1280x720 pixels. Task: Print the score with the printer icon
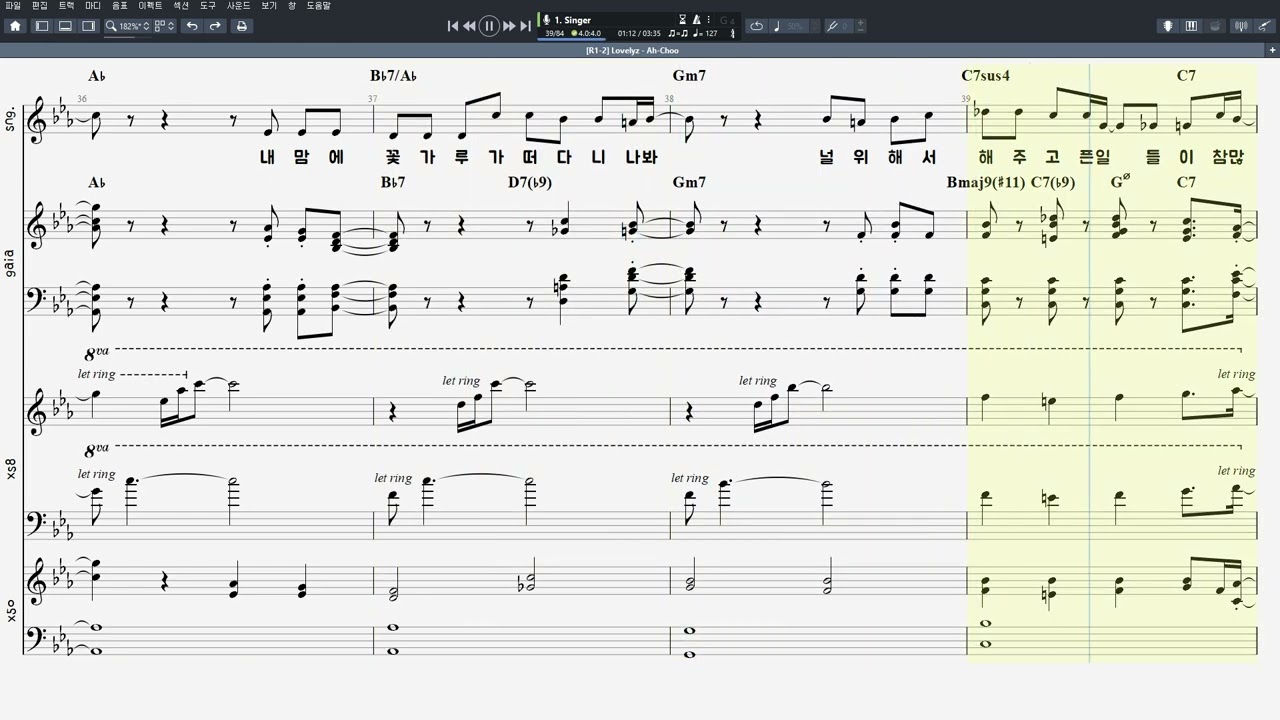click(241, 26)
